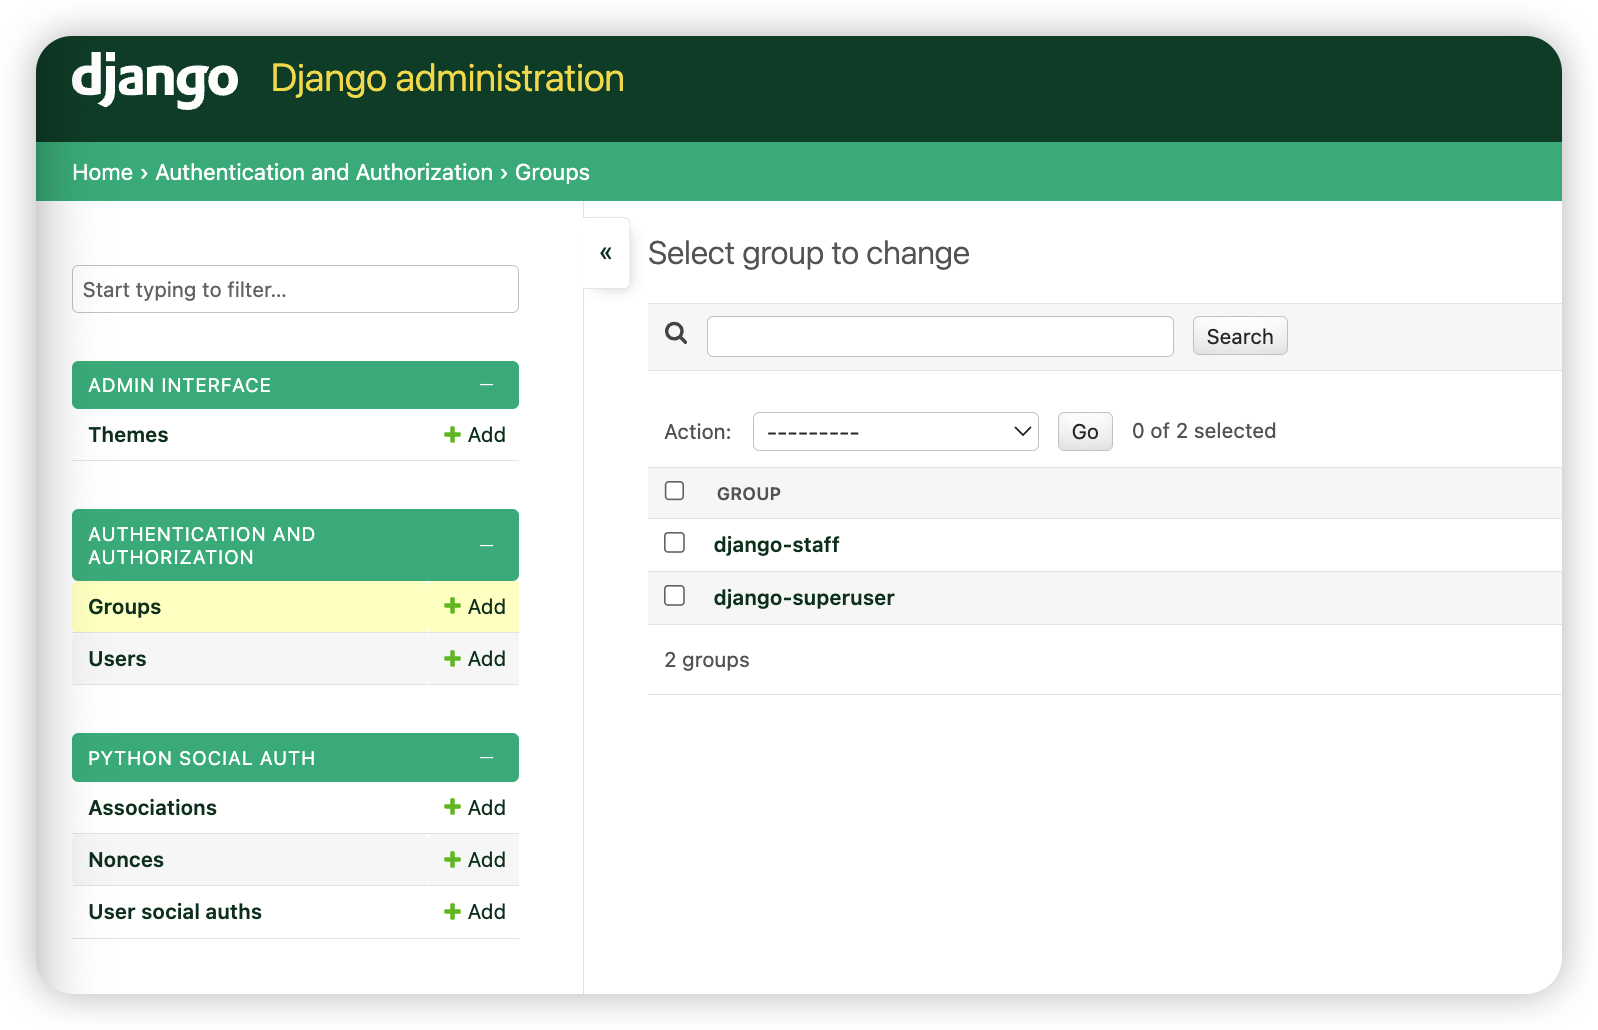Collapse sidebar with double chevron icon
This screenshot has height=1030, width=1598.
tap(606, 253)
